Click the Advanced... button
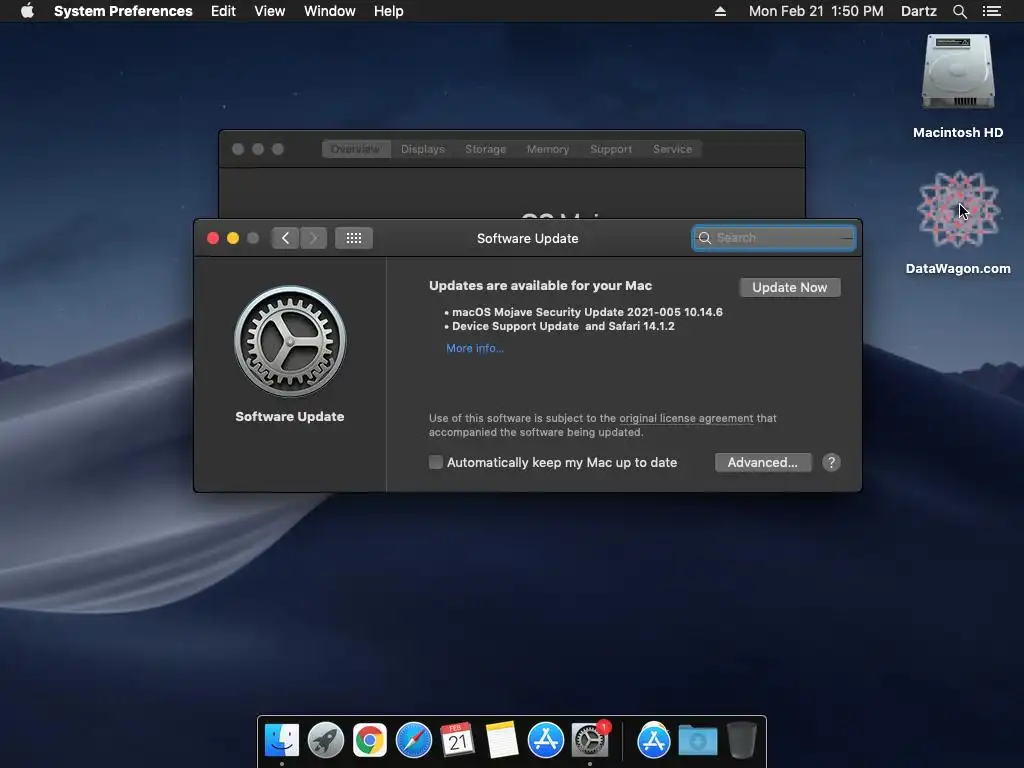 (x=763, y=462)
